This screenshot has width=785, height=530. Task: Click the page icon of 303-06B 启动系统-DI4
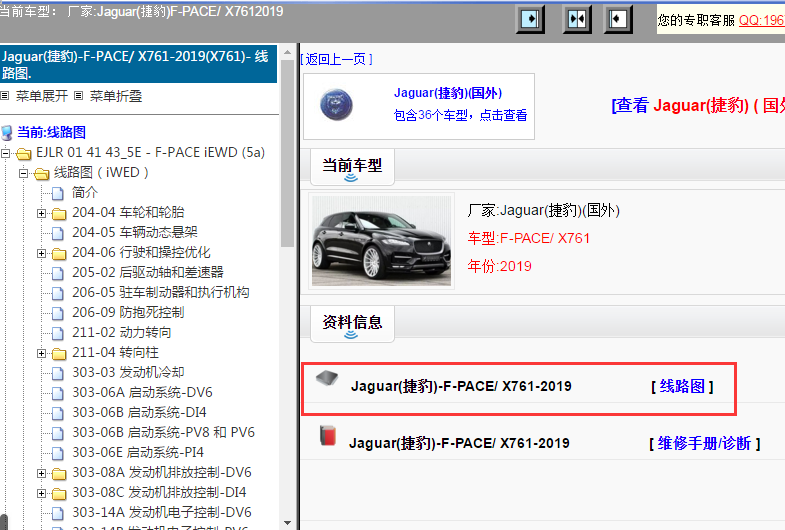[58, 413]
